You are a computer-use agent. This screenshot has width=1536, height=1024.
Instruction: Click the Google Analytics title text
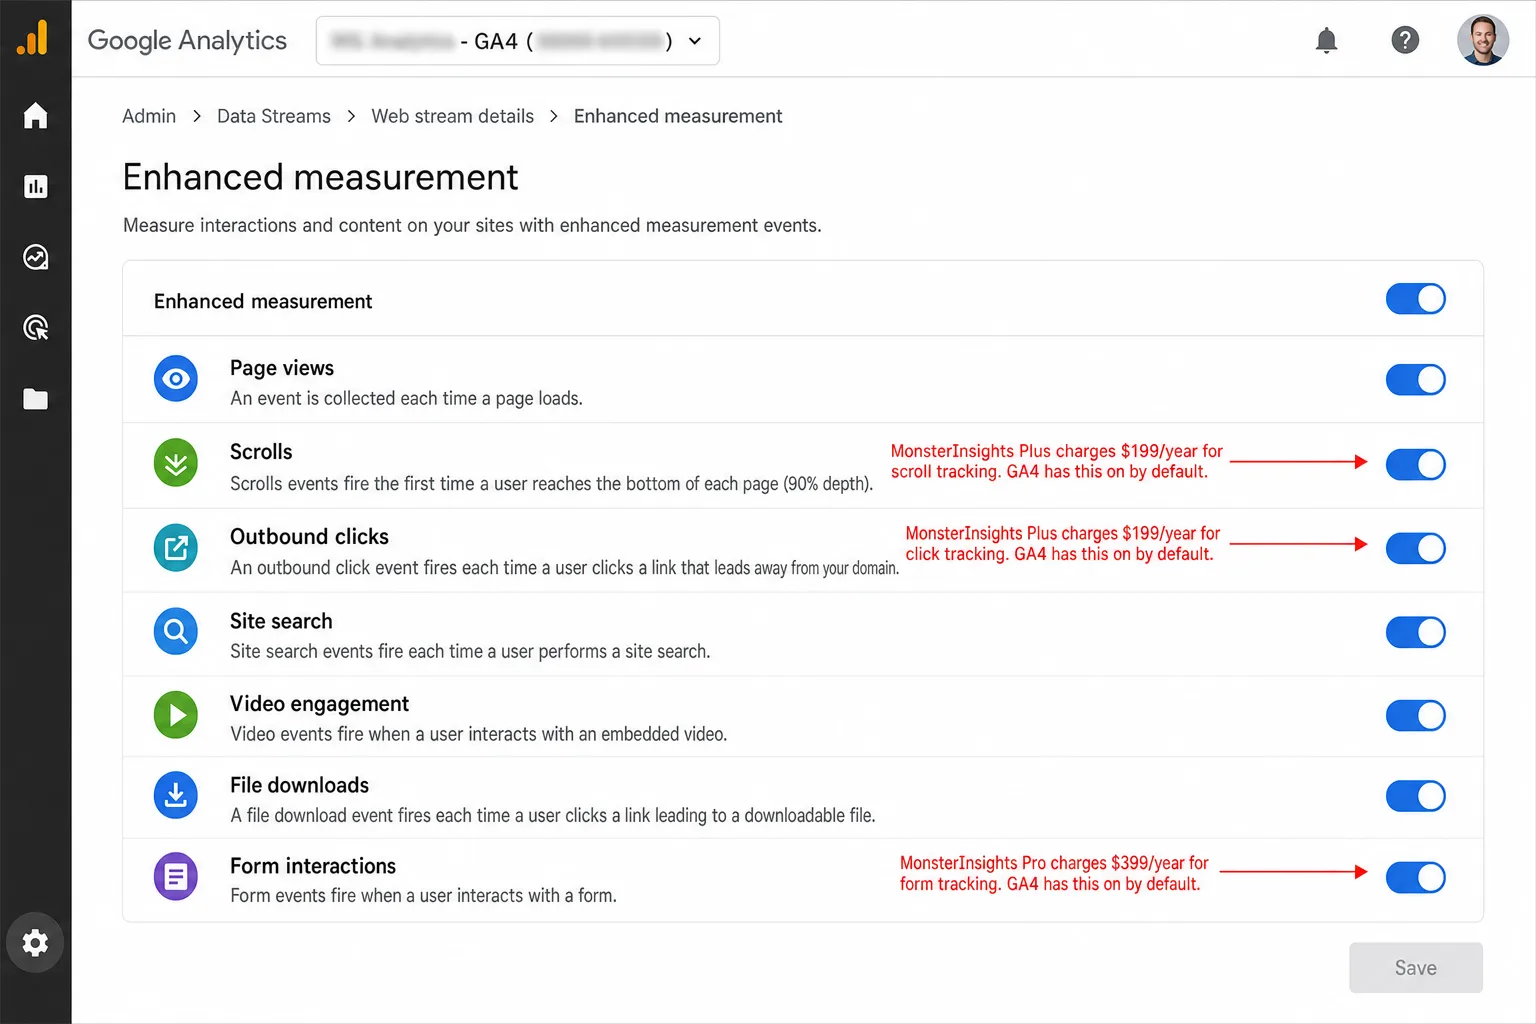click(x=187, y=40)
